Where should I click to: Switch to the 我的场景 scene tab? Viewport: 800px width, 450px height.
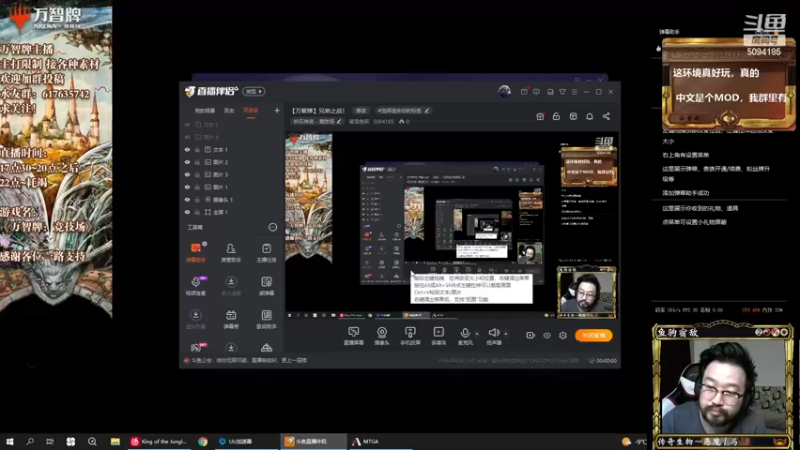click(205, 110)
